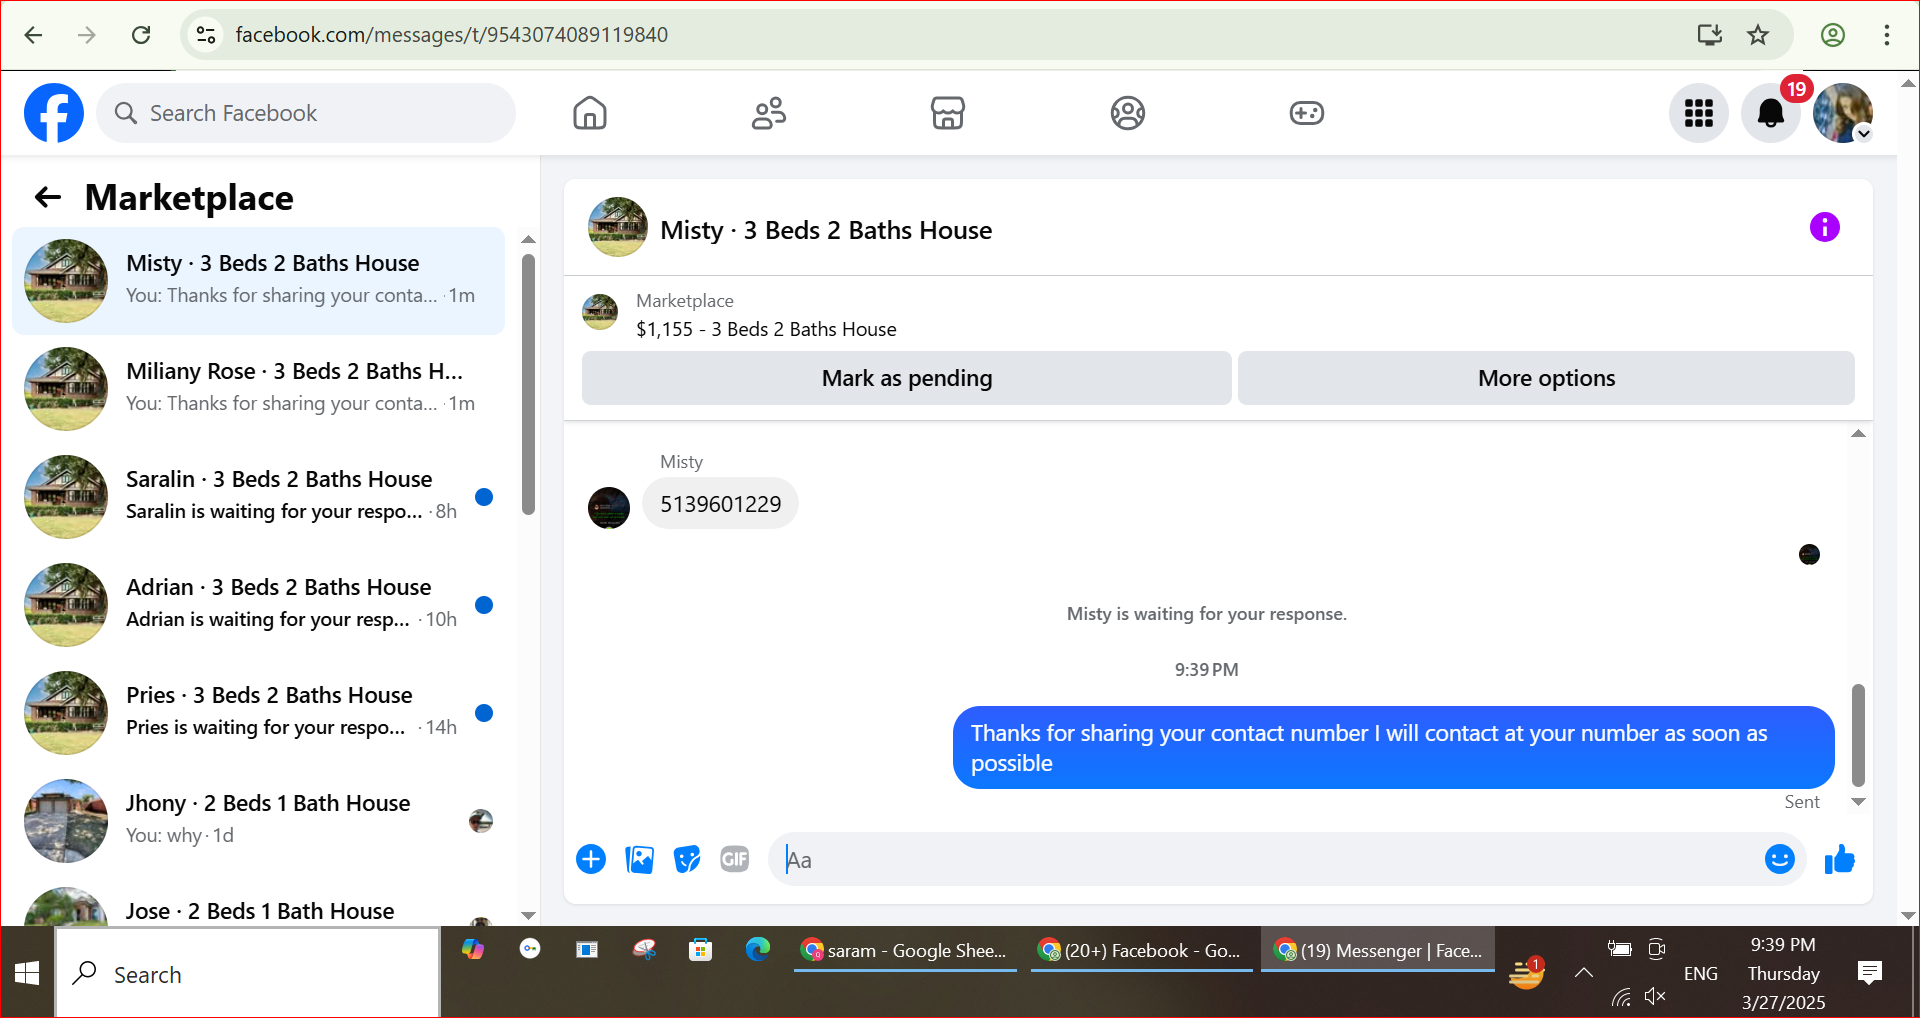The height and width of the screenshot is (1018, 1920).
Task: Click Misty's avatar beside the phone number
Action: click(609, 508)
